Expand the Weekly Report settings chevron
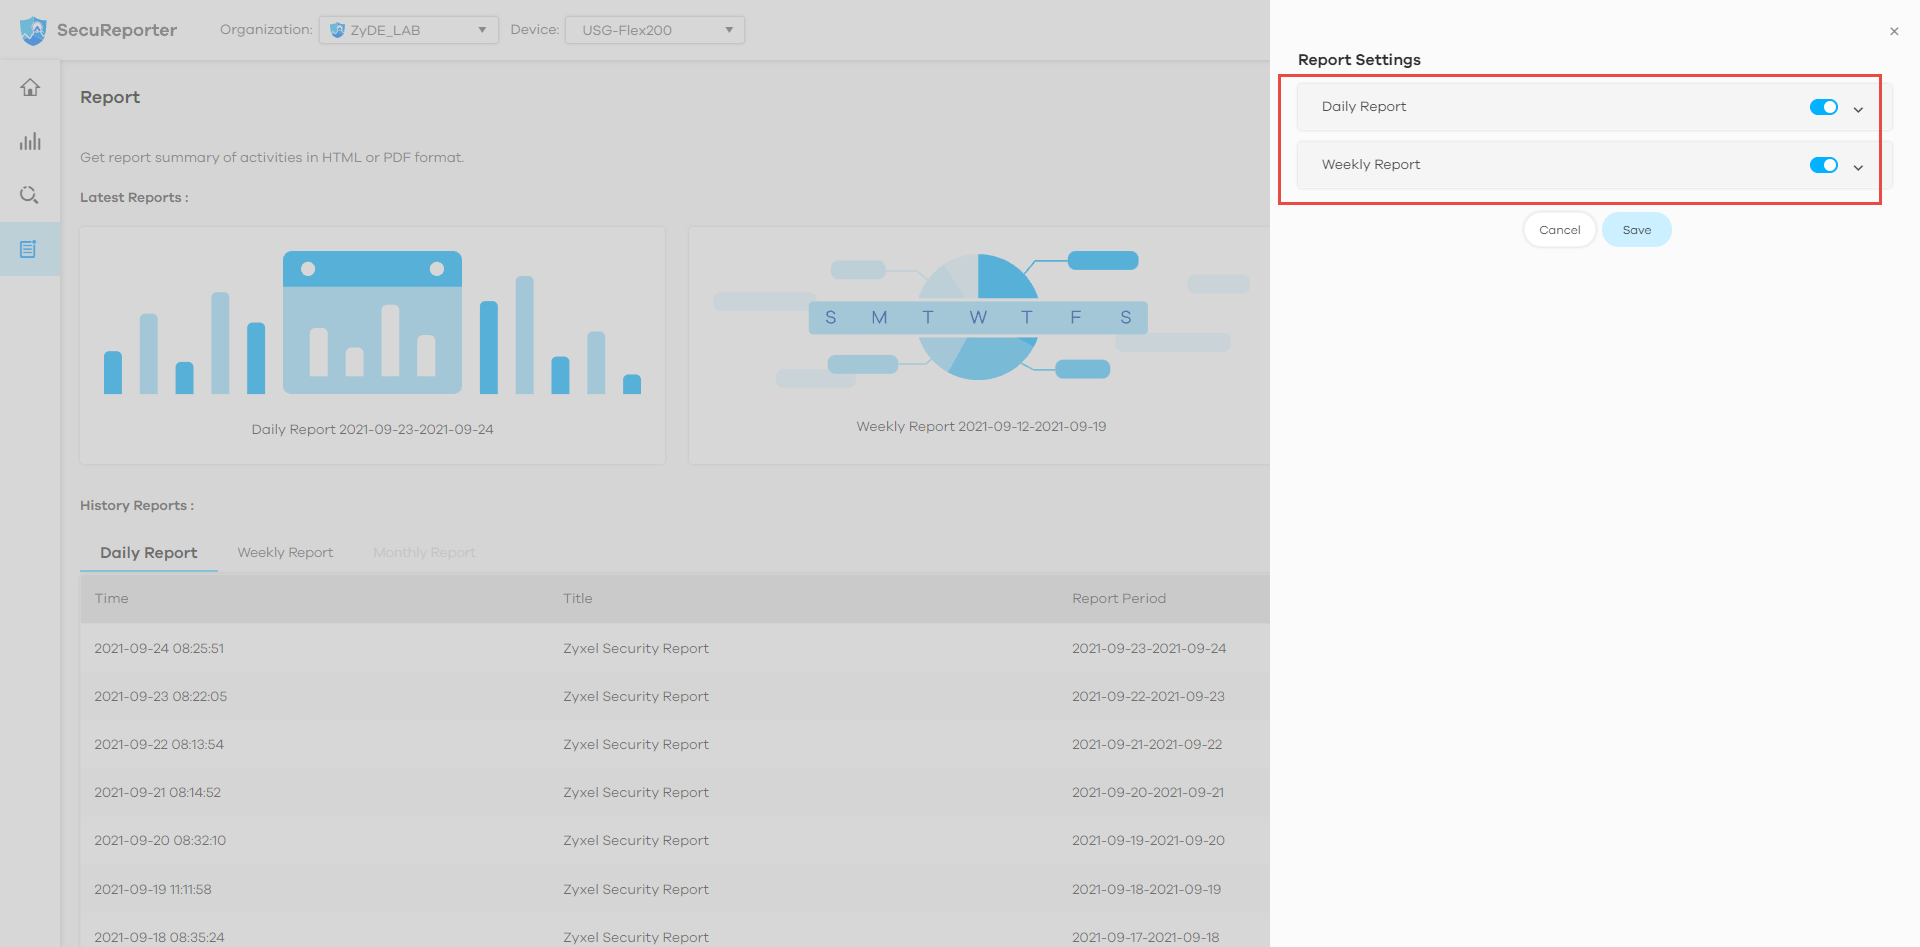This screenshot has height=947, width=1920. (1858, 167)
